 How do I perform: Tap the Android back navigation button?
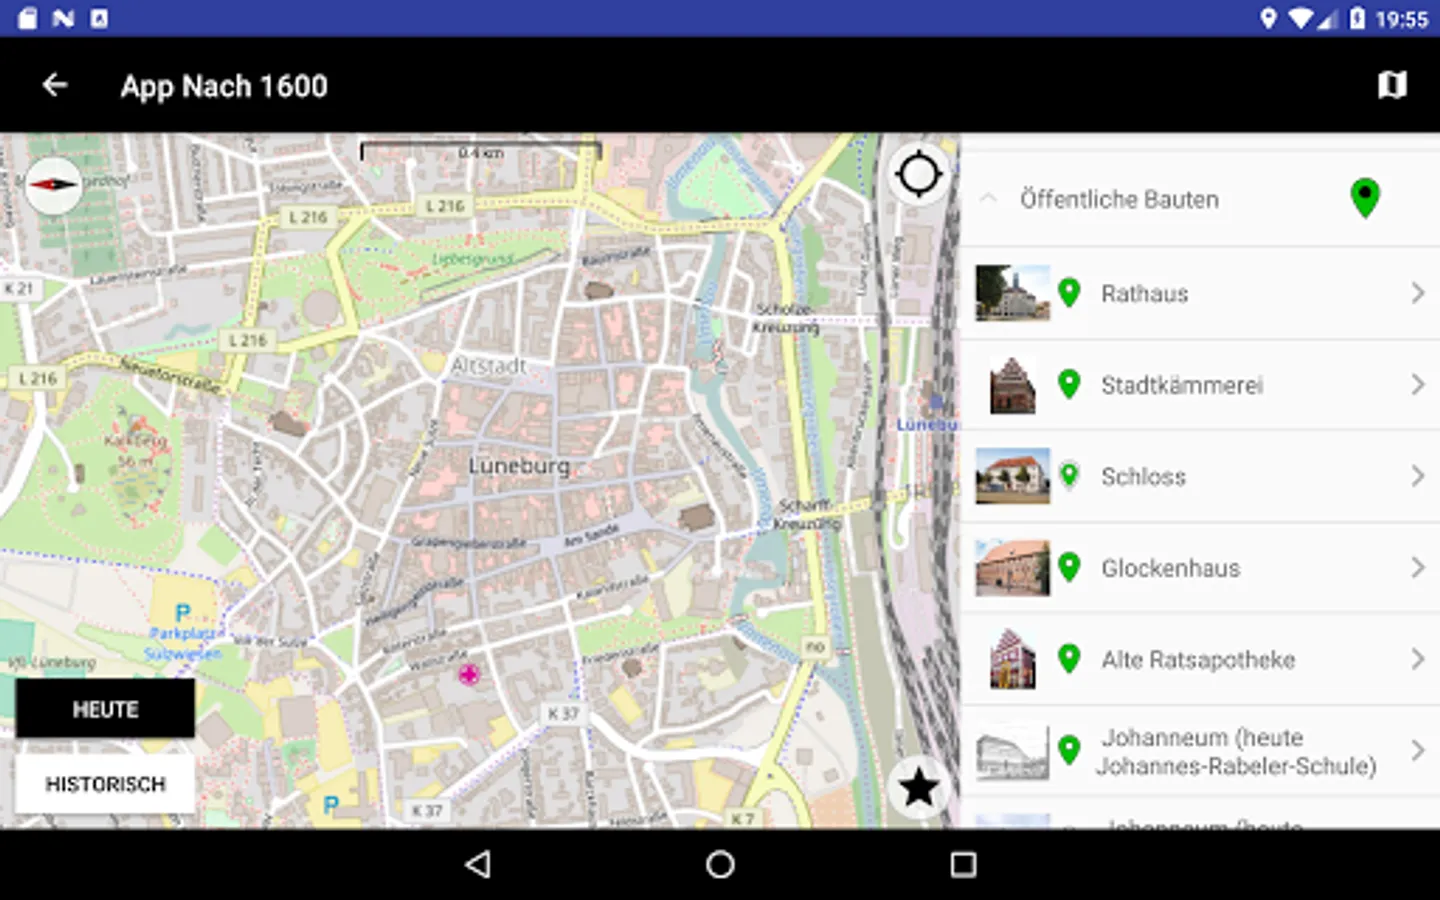tap(478, 864)
